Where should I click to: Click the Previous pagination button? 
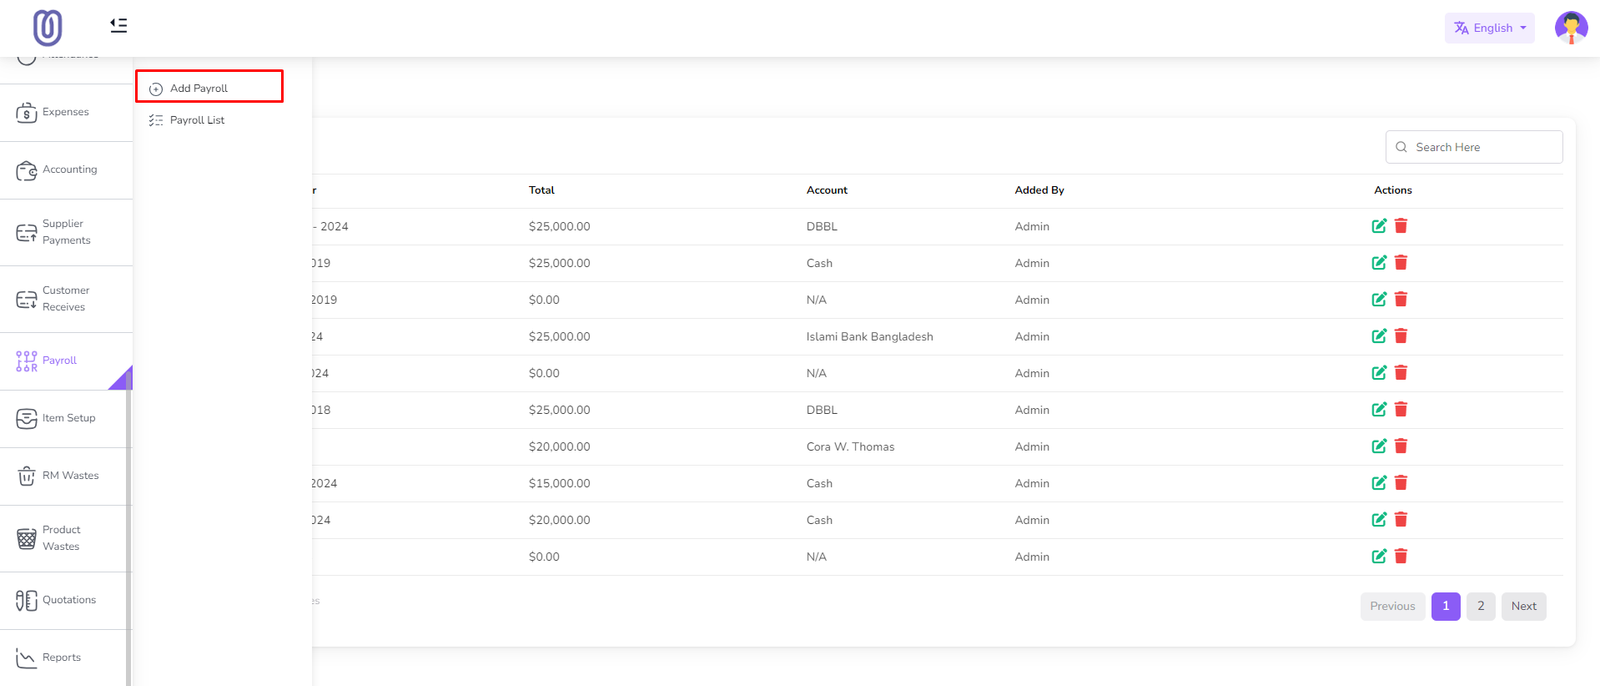tap(1392, 606)
